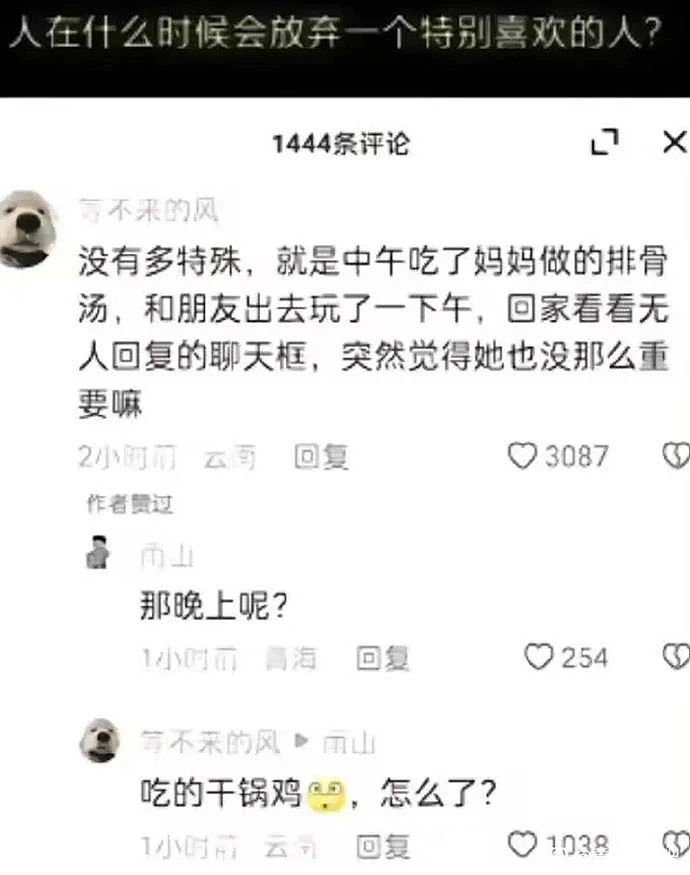The width and height of the screenshot is (690, 875).
Task: Open the large dog avatar profile
Action: click(28, 229)
